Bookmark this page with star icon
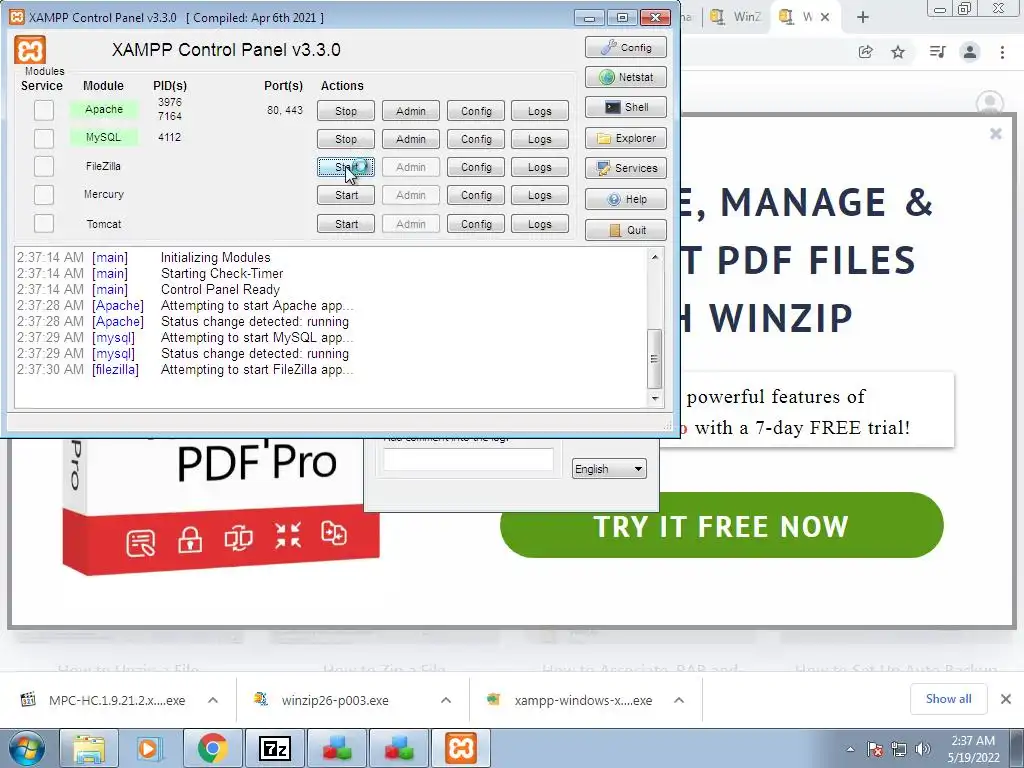The width and height of the screenshot is (1024, 768). (x=898, y=52)
